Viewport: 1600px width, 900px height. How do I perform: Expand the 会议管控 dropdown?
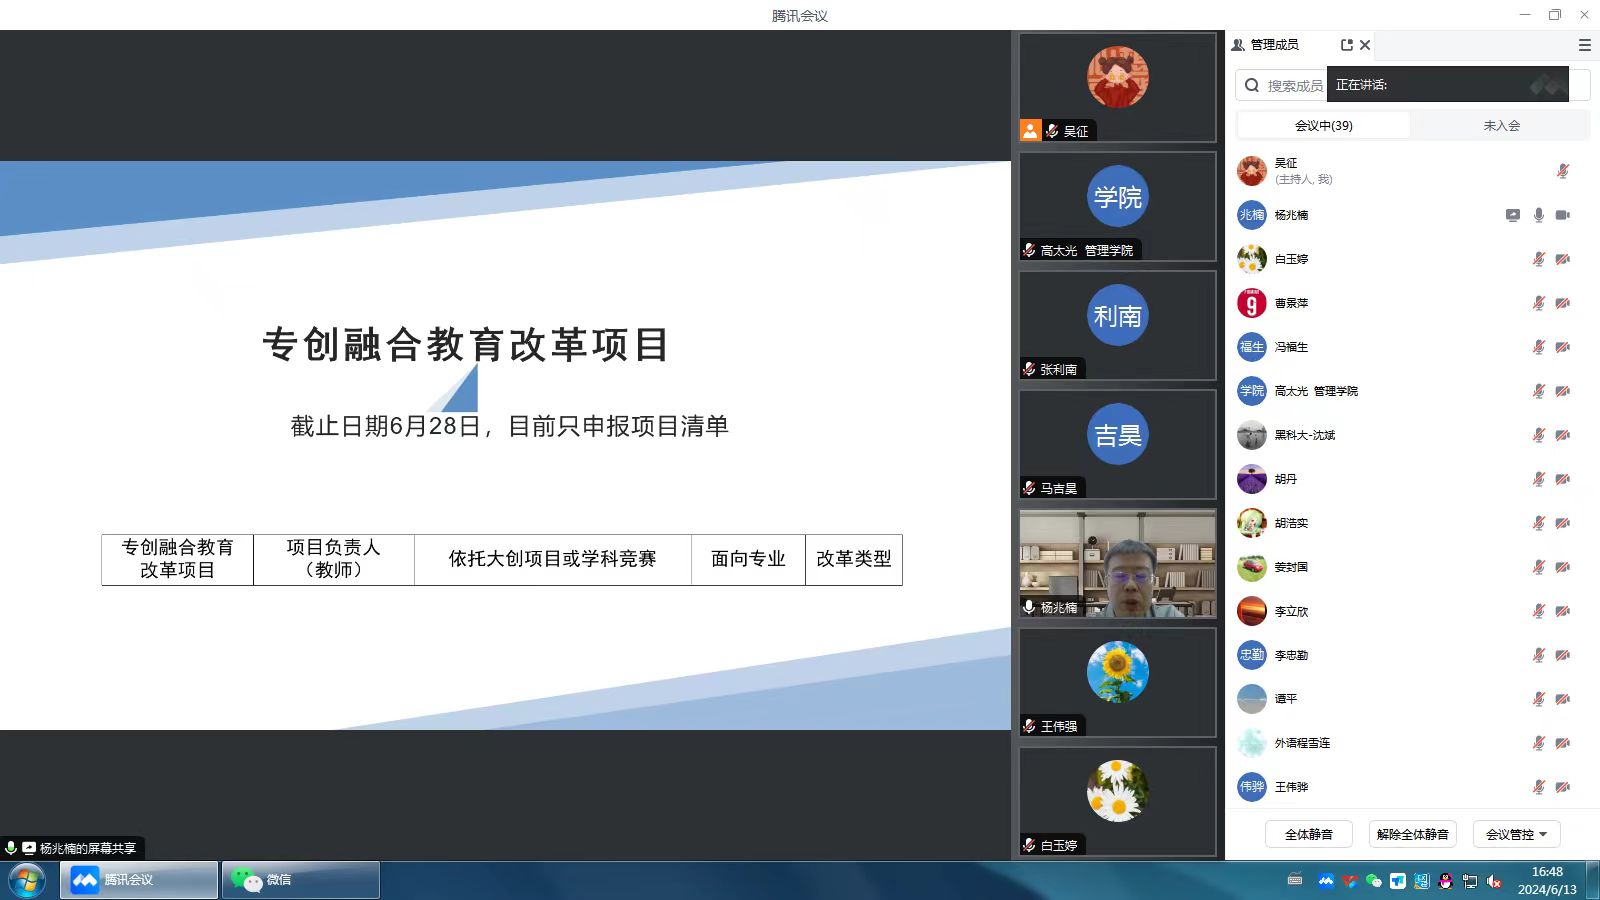coord(1516,834)
